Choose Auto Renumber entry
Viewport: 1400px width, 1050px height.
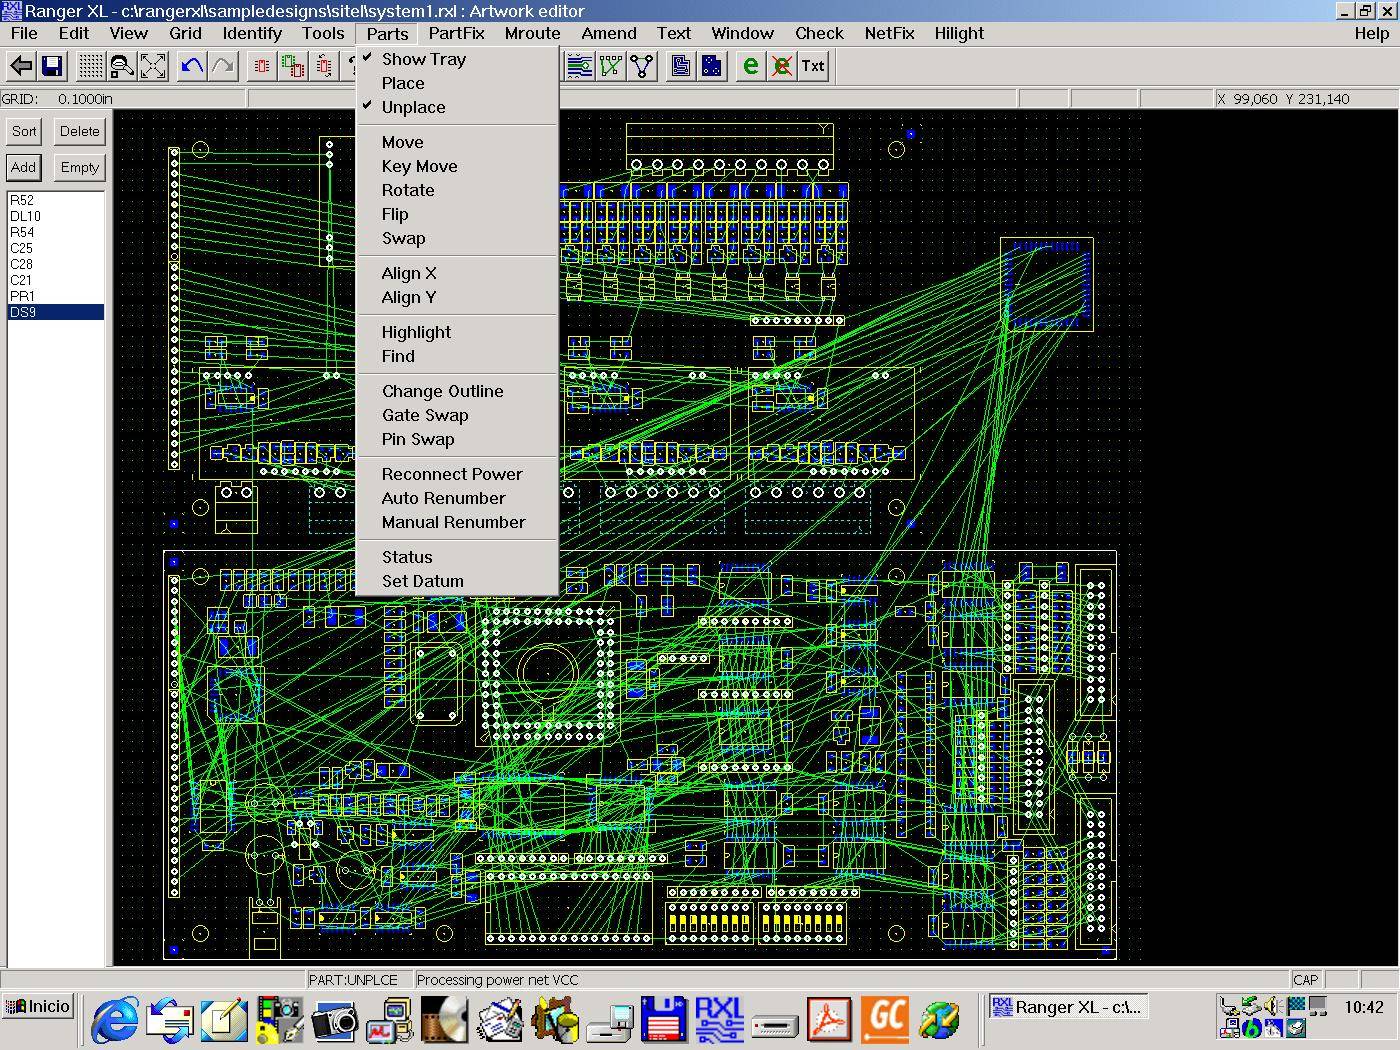[457, 498]
